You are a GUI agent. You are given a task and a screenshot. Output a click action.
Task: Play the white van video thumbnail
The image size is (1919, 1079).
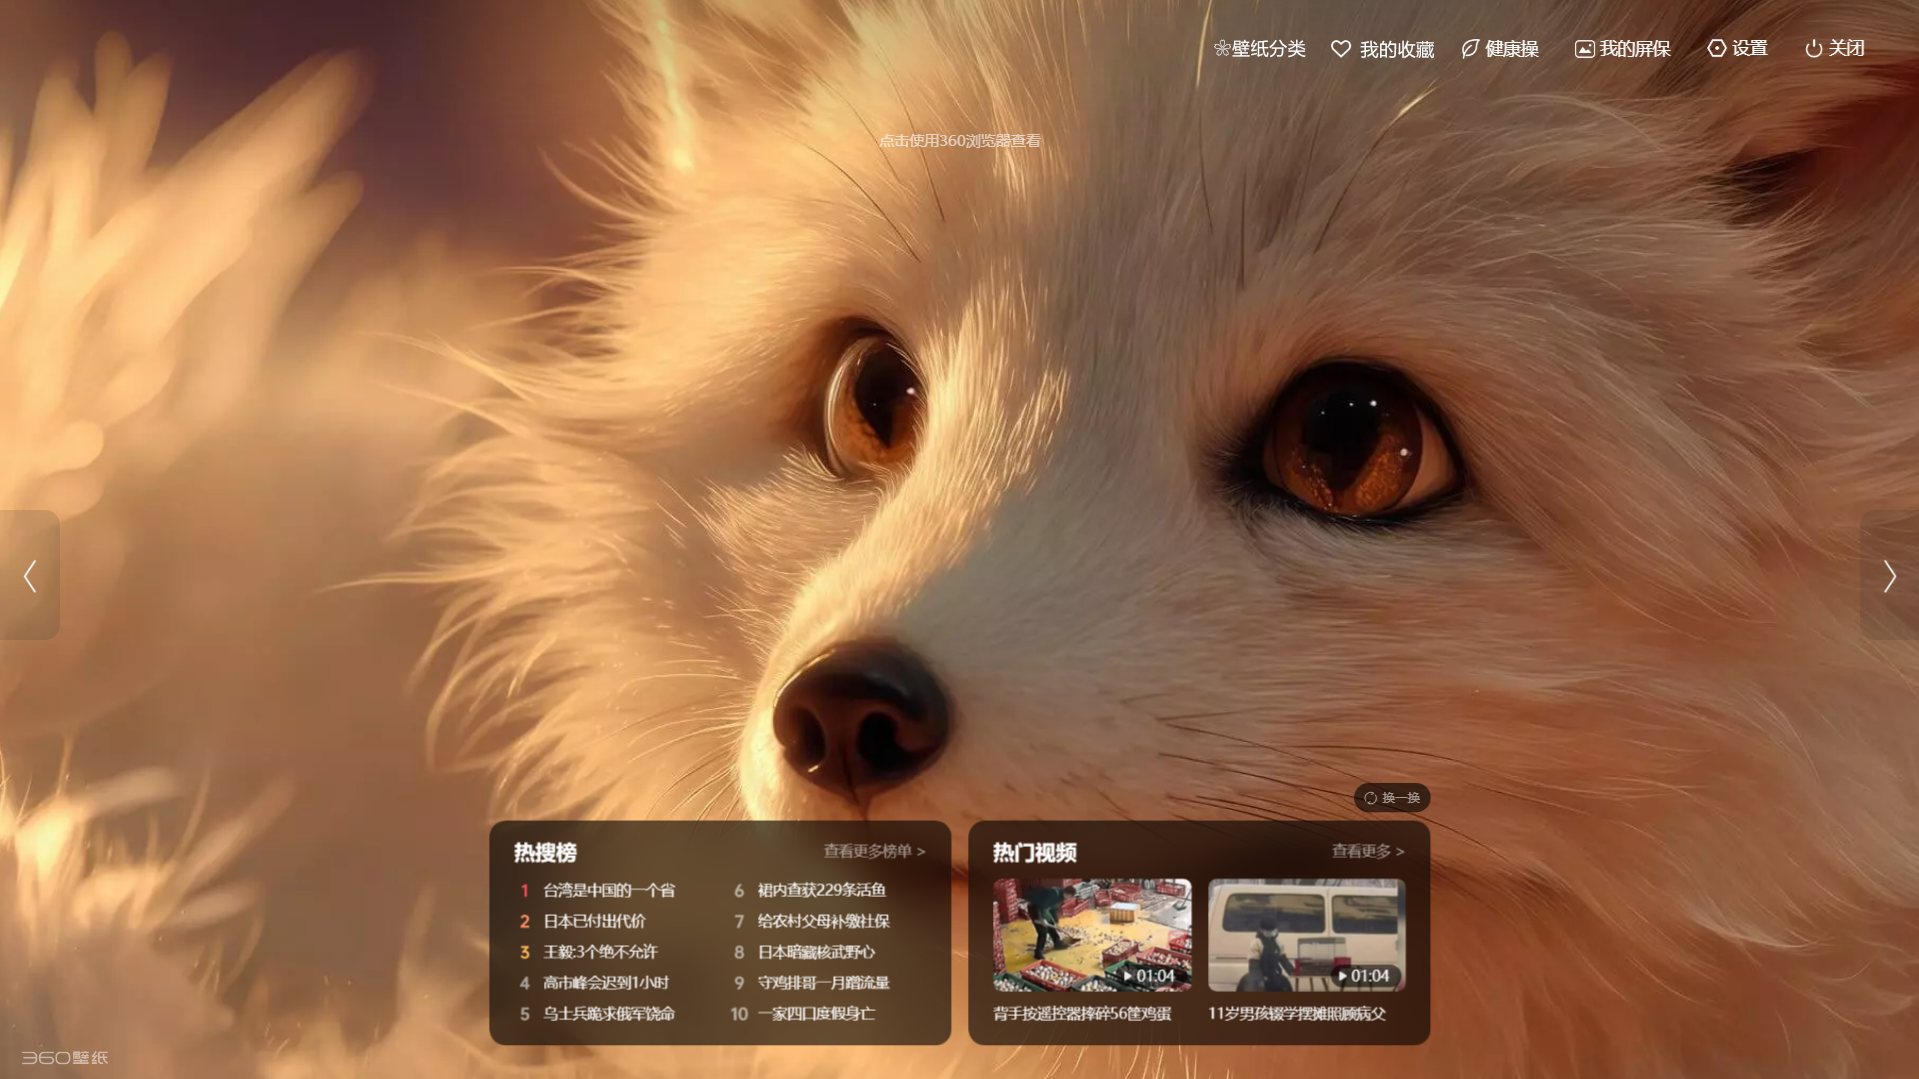click(1306, 934)
